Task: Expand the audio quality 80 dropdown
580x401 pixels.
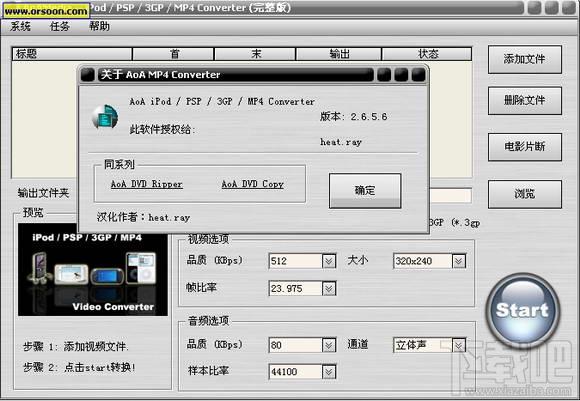Action: [329, 346]
